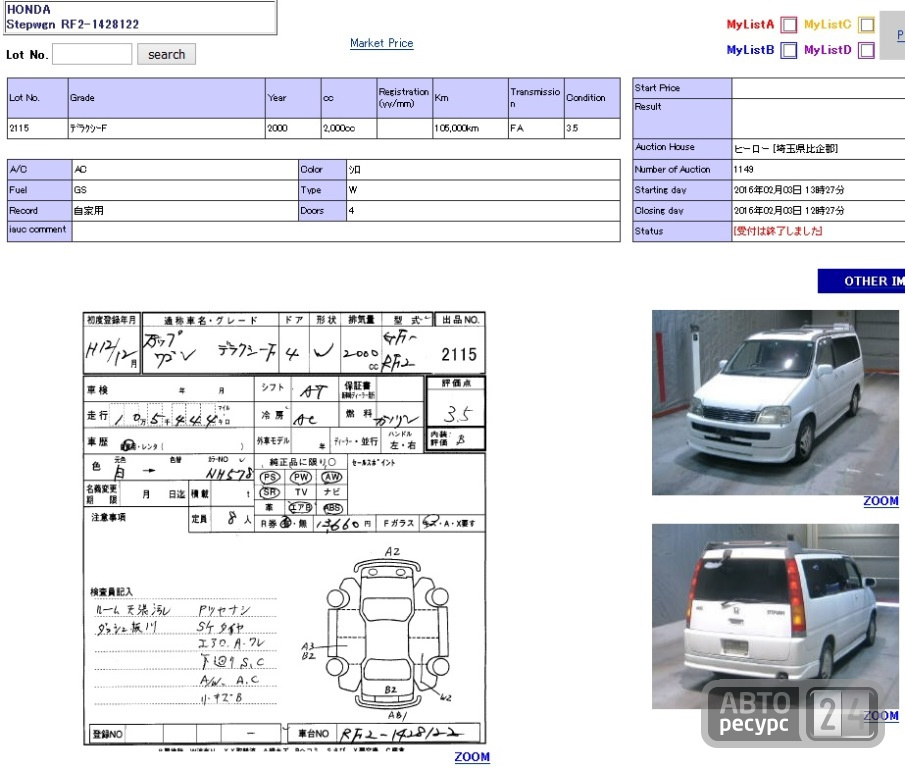Click ZOOM under the auction sheet
The image size is (905, 768).
(x=472, y=757)
